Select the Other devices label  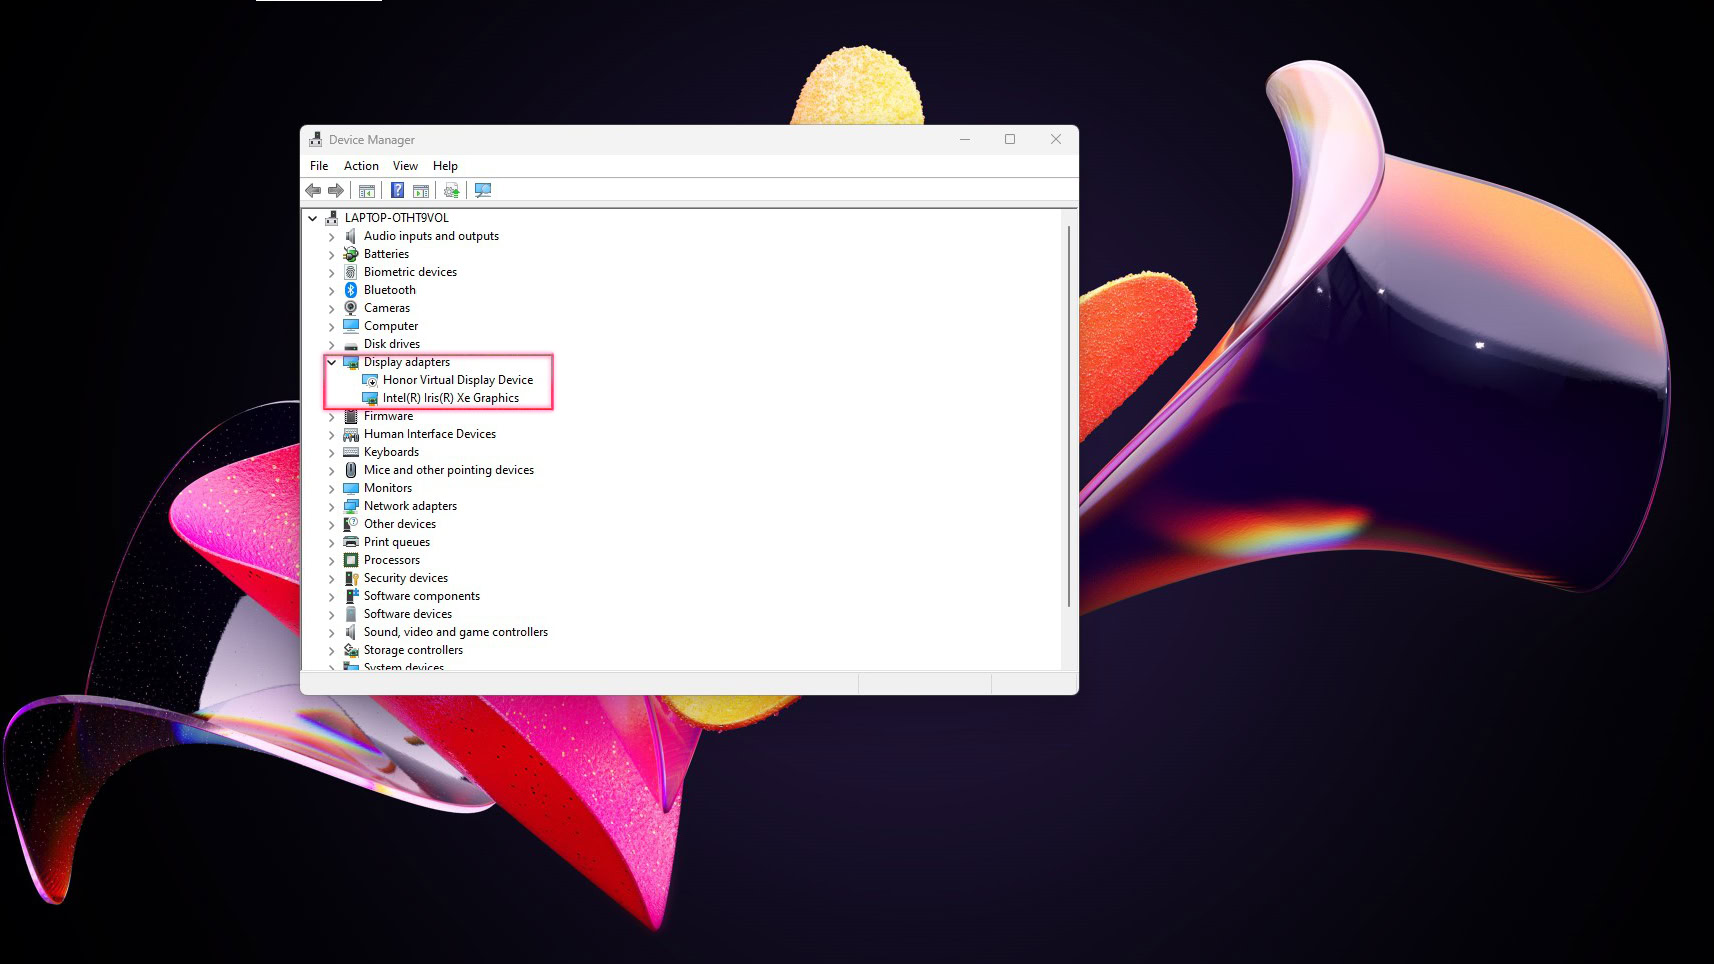pyautogui.click(x=400, y=524)
